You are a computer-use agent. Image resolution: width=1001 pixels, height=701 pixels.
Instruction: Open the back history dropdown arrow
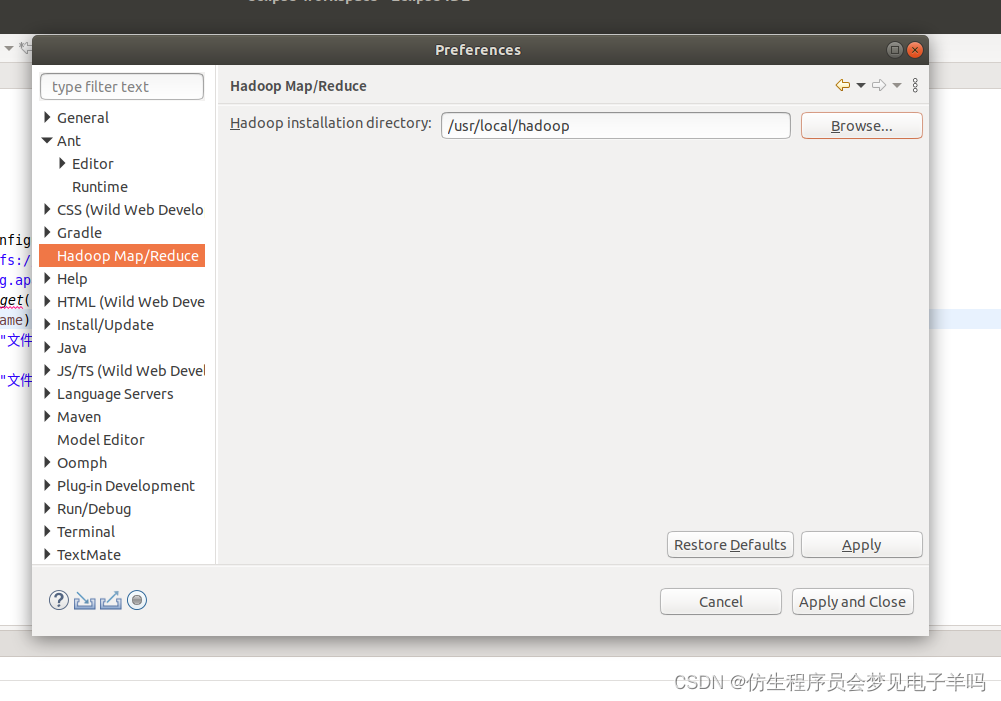point(861,85)
